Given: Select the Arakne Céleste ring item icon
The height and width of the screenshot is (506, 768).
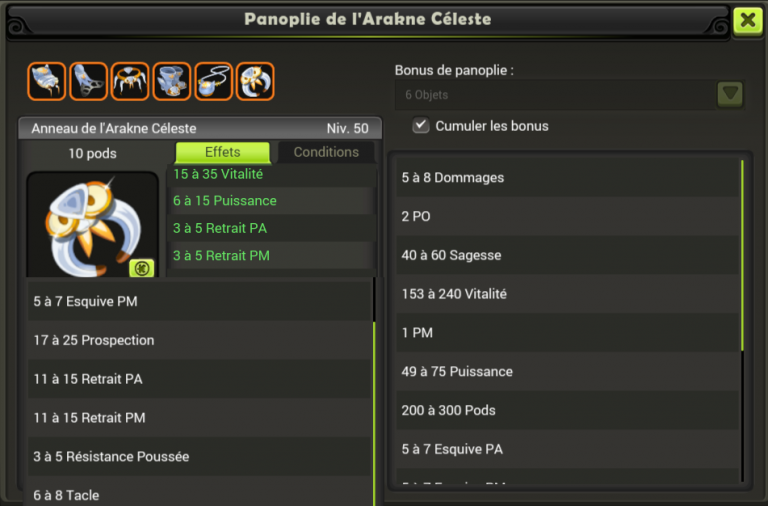Looking at the screenshot, I should (x=255, y=81).
